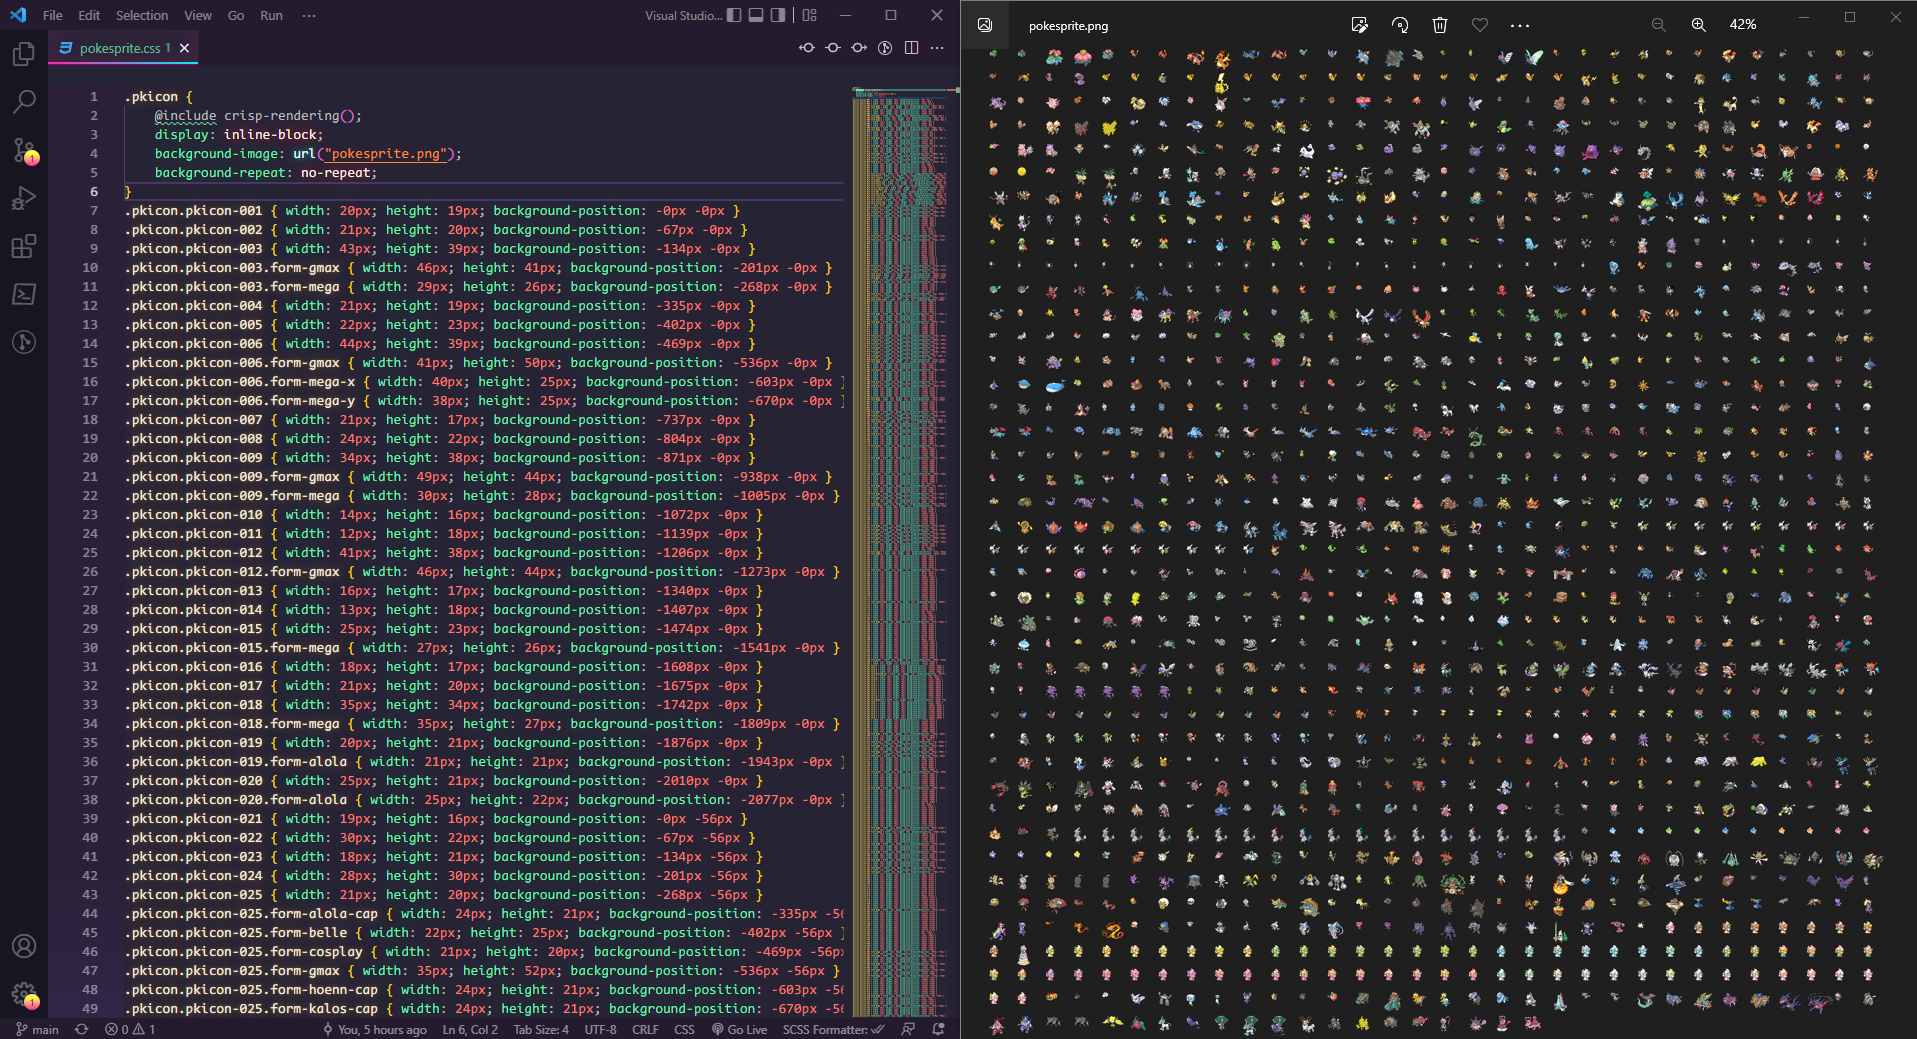1917x1039 pixels.
Task: Edit the image in Photos
Action: 1359,25
